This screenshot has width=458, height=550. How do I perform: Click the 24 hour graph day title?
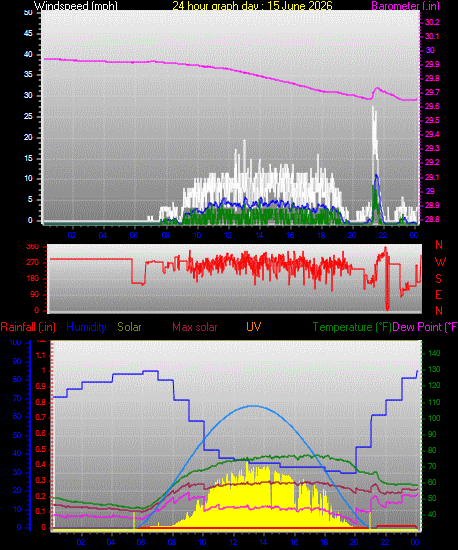252,5
